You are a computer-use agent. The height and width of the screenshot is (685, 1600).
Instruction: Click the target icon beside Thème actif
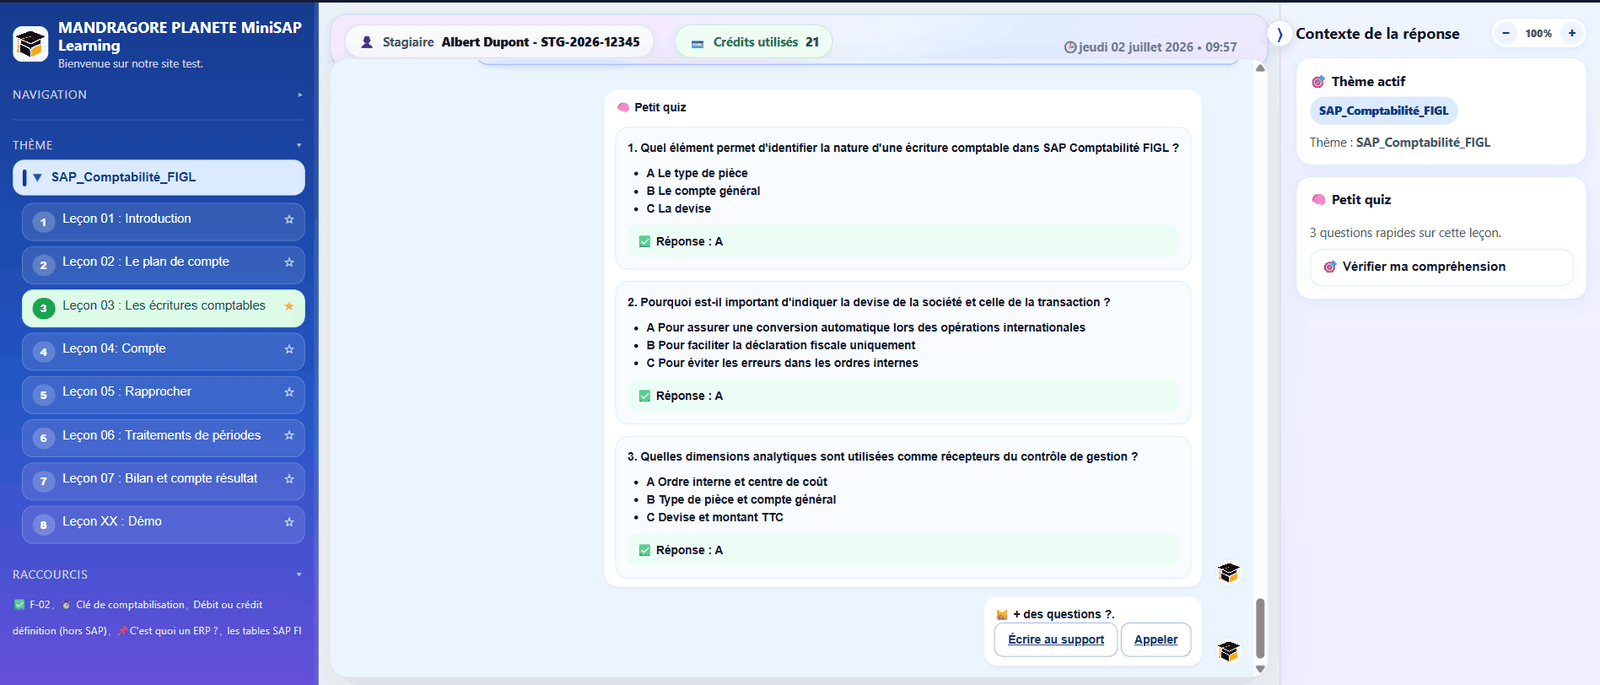pyautogui.click(x=1318, y=82)
